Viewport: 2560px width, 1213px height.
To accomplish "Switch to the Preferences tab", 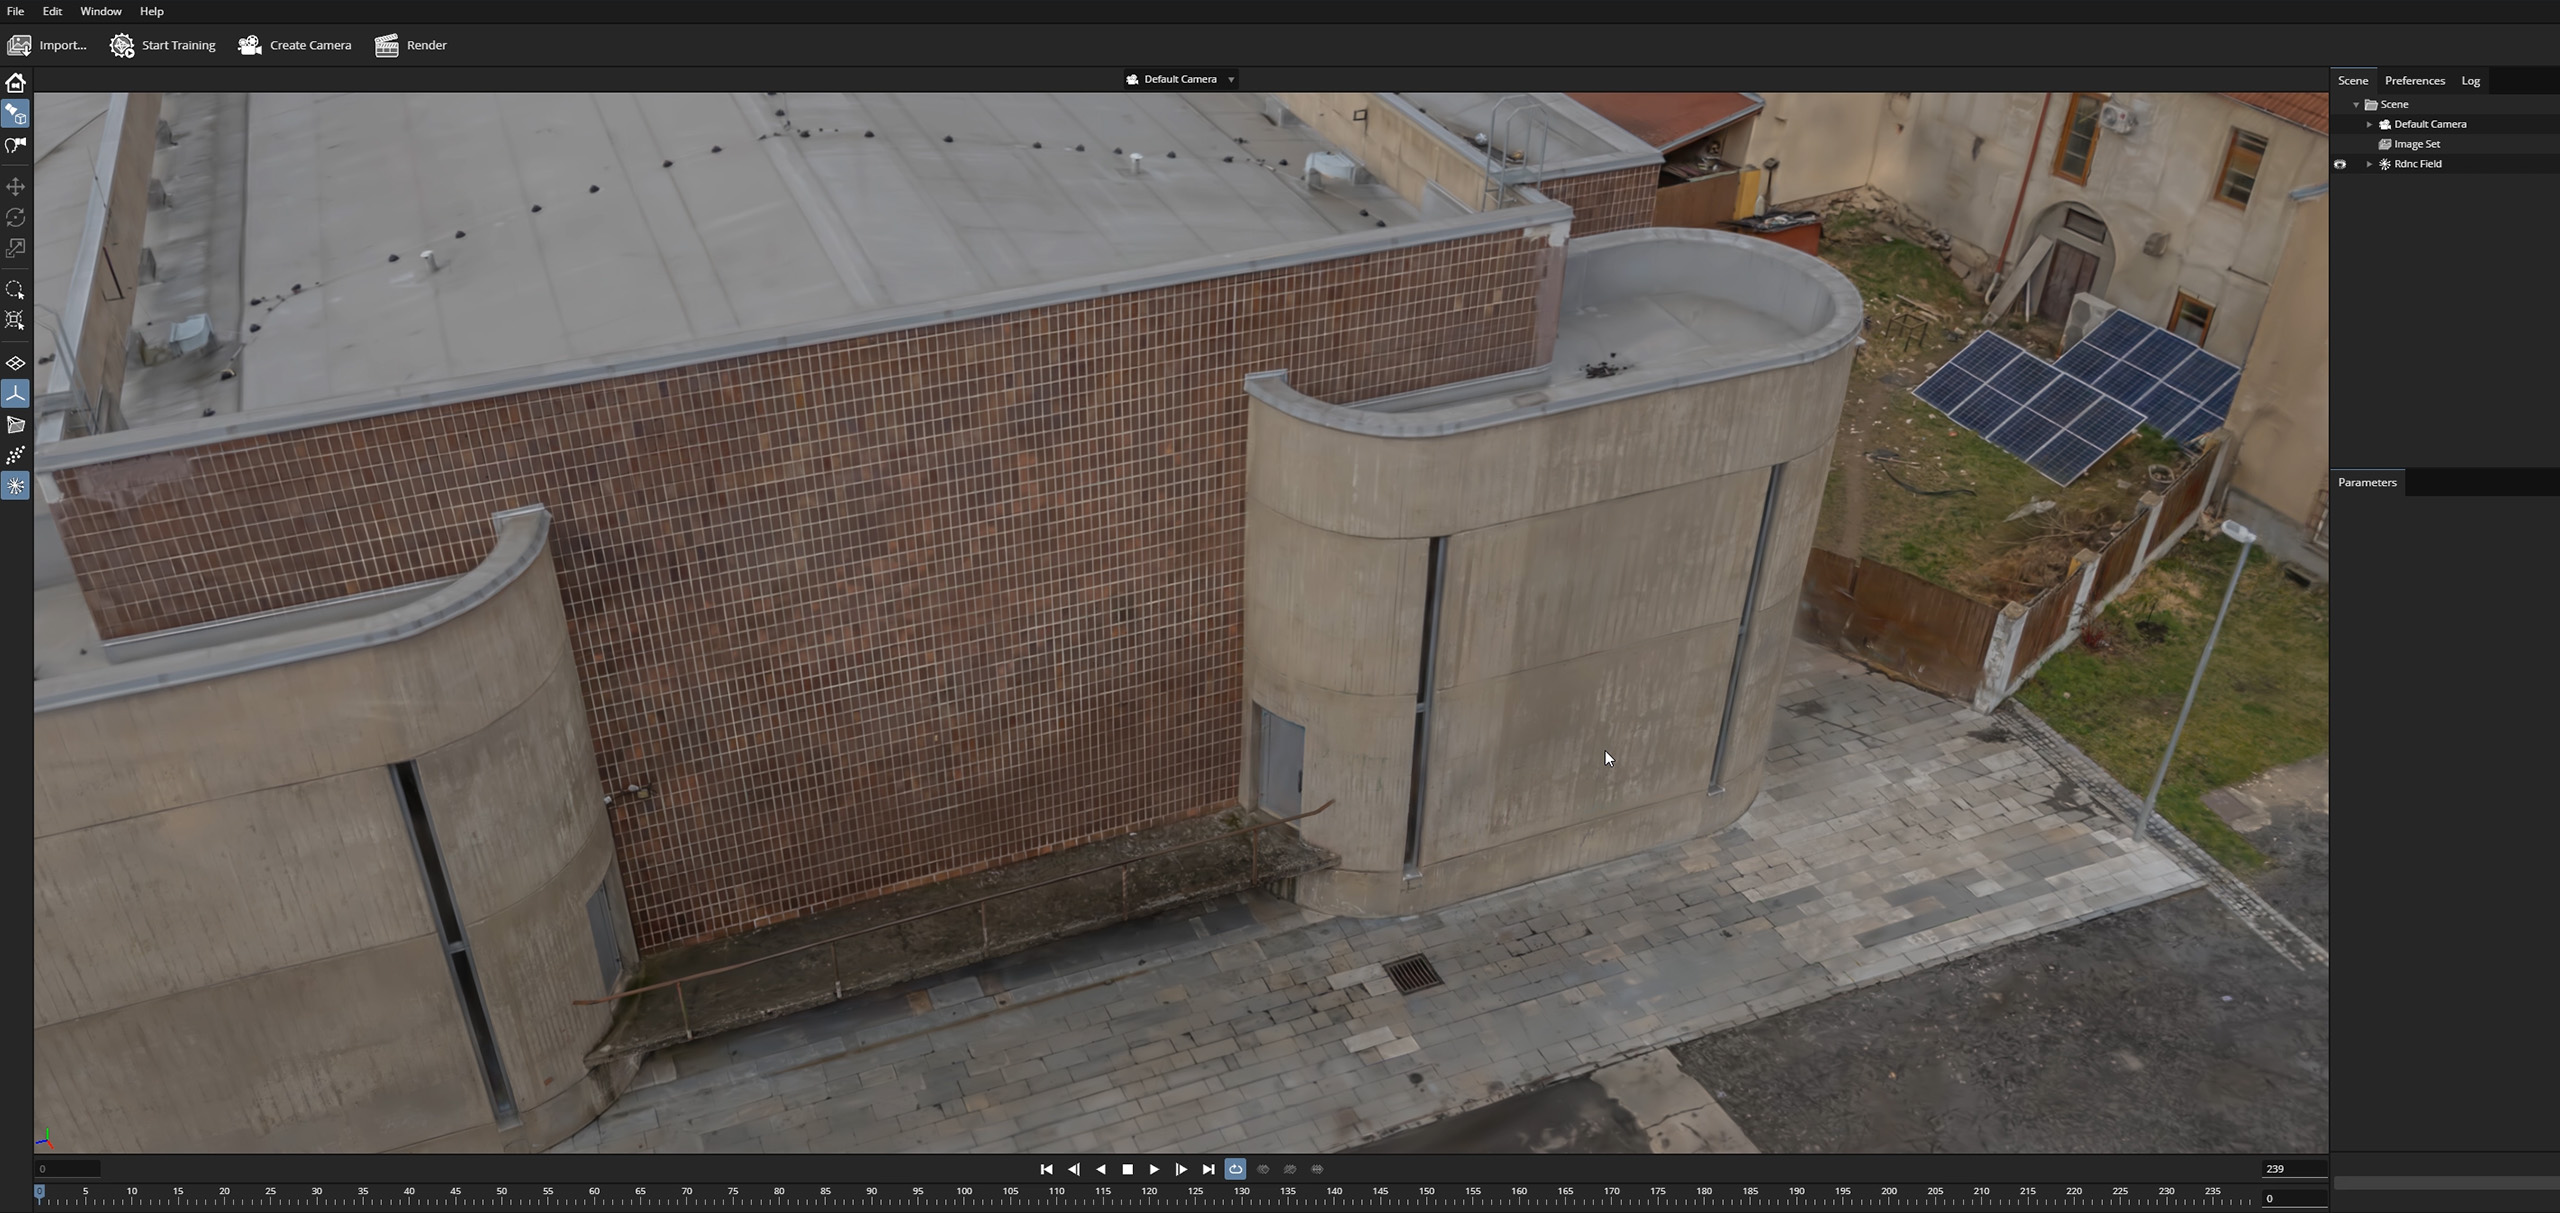I will (x=2414, y=81).
